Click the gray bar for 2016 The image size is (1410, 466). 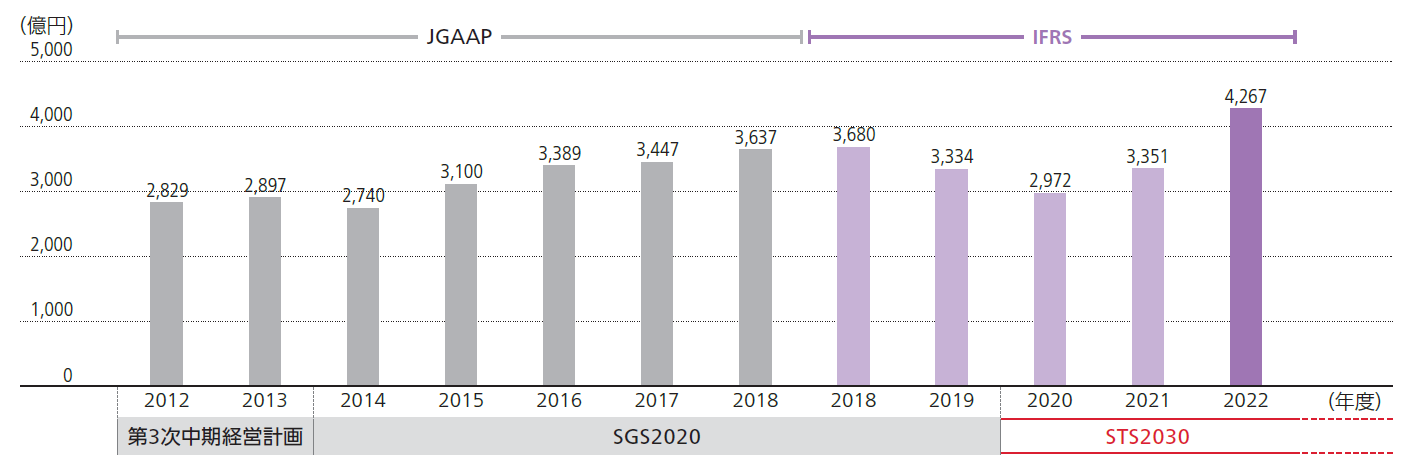click(x=559, y=276)
